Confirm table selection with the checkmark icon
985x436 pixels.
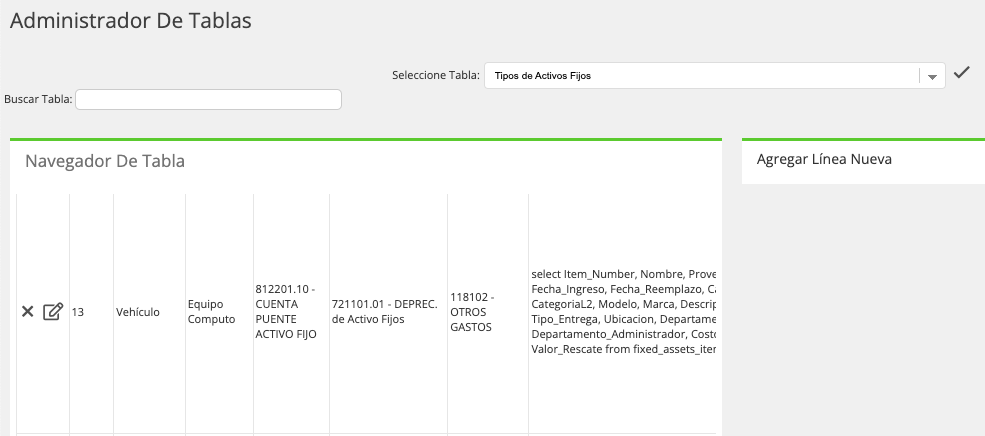(x=961, y=73)
